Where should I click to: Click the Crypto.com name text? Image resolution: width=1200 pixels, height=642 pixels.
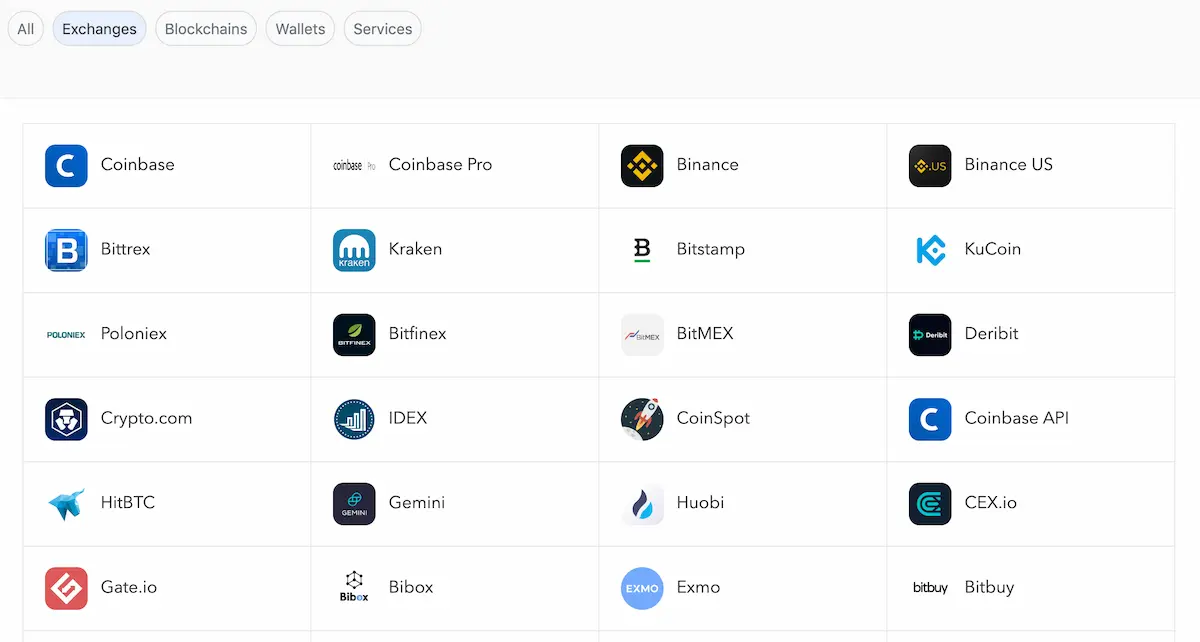[x=147, y=418]
